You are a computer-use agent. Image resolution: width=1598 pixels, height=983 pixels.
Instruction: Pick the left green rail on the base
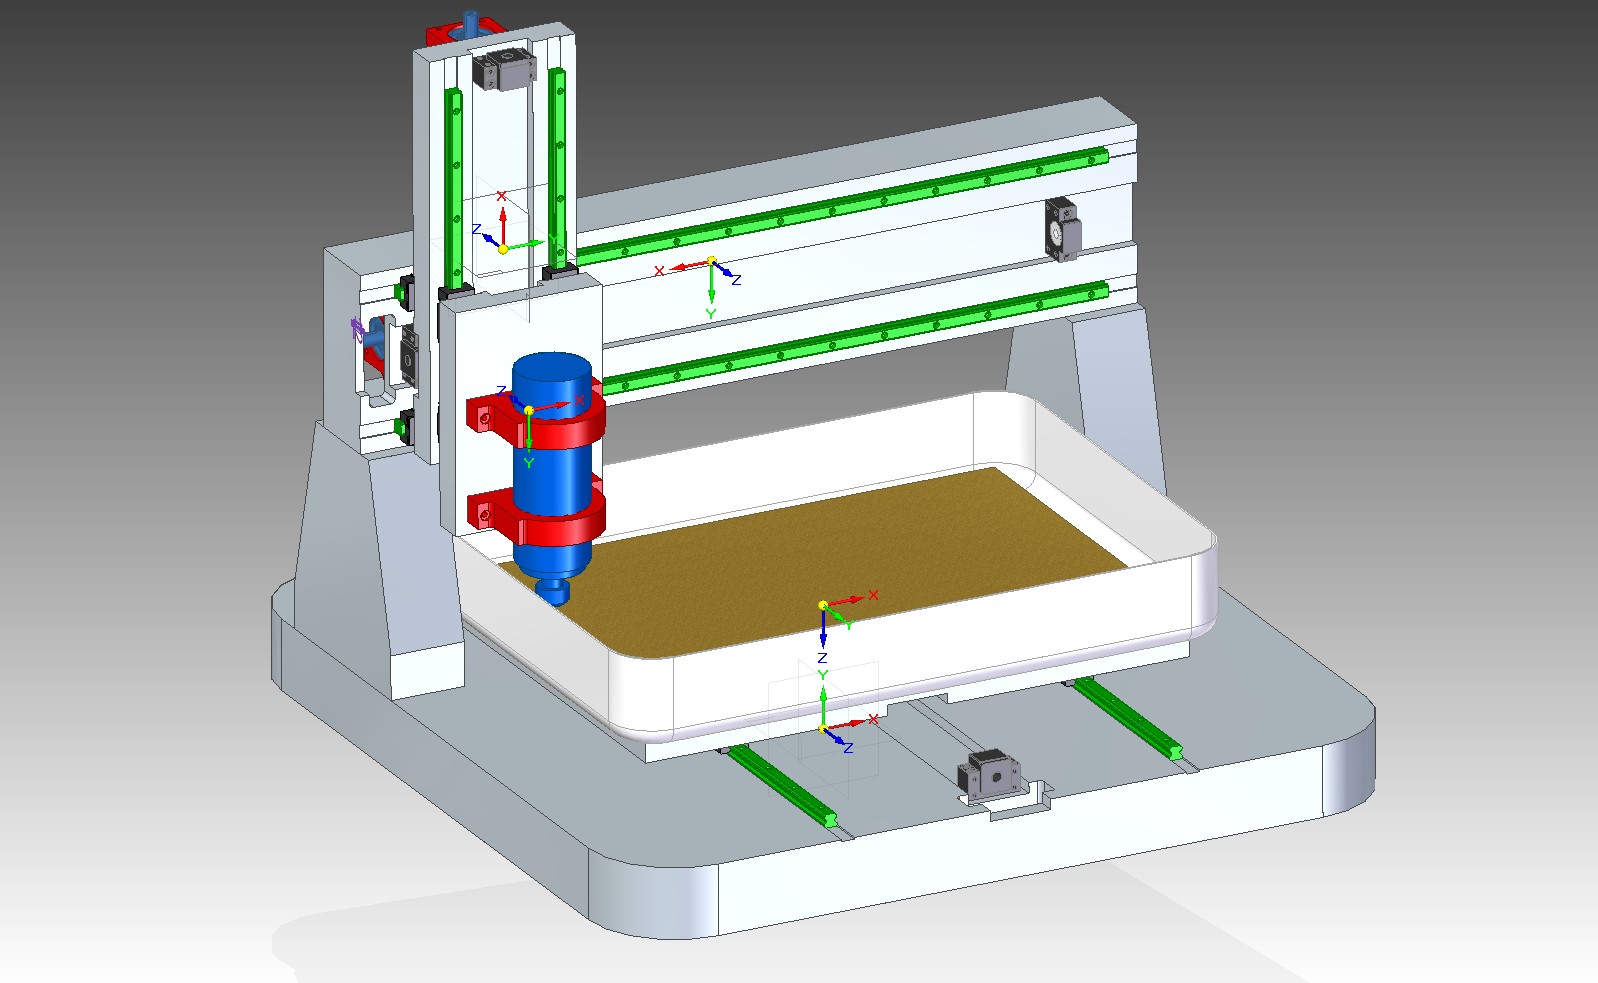[x=783, y=786]
